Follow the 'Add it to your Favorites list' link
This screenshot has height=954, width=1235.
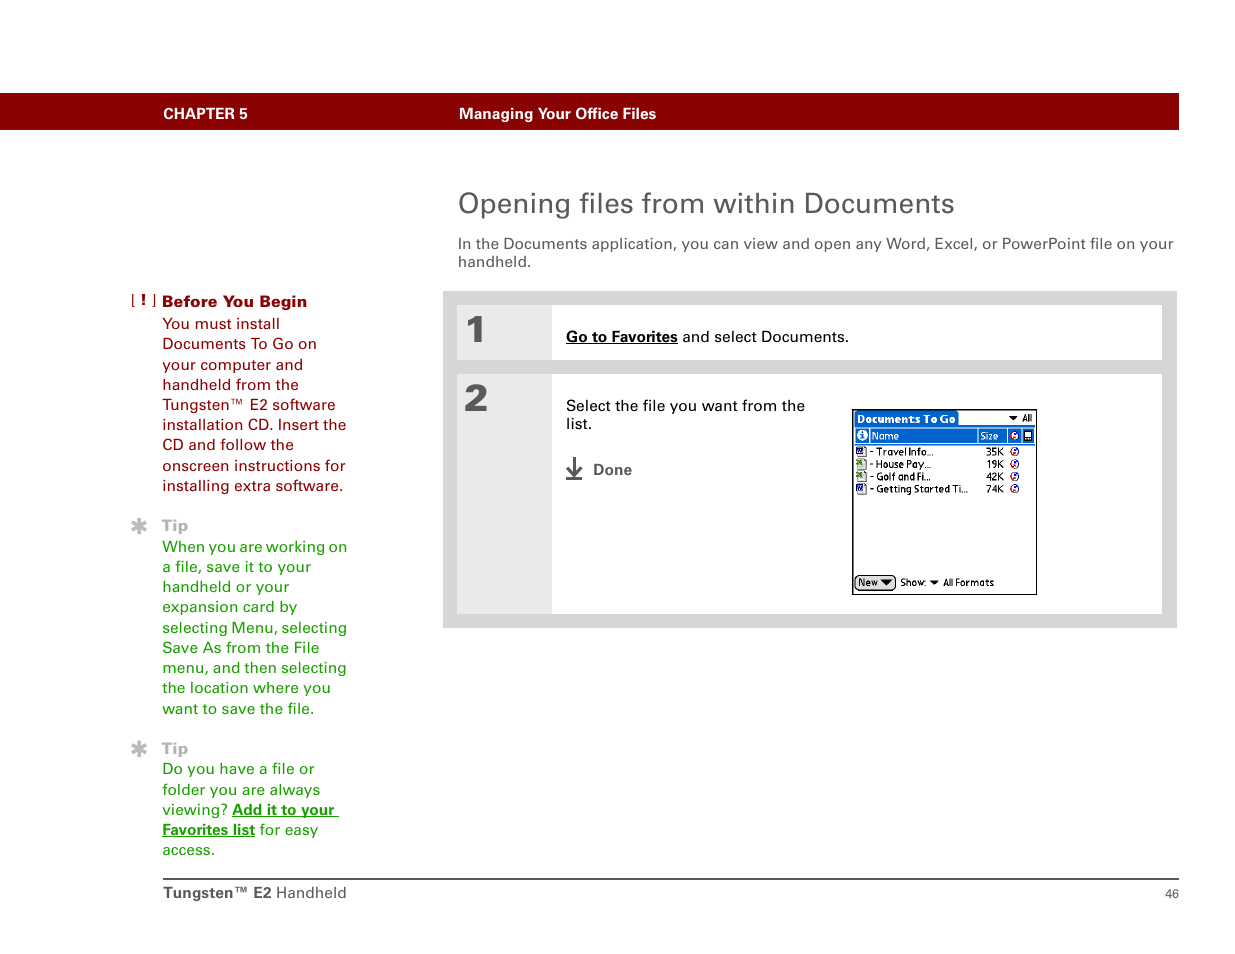coord(249,820)
